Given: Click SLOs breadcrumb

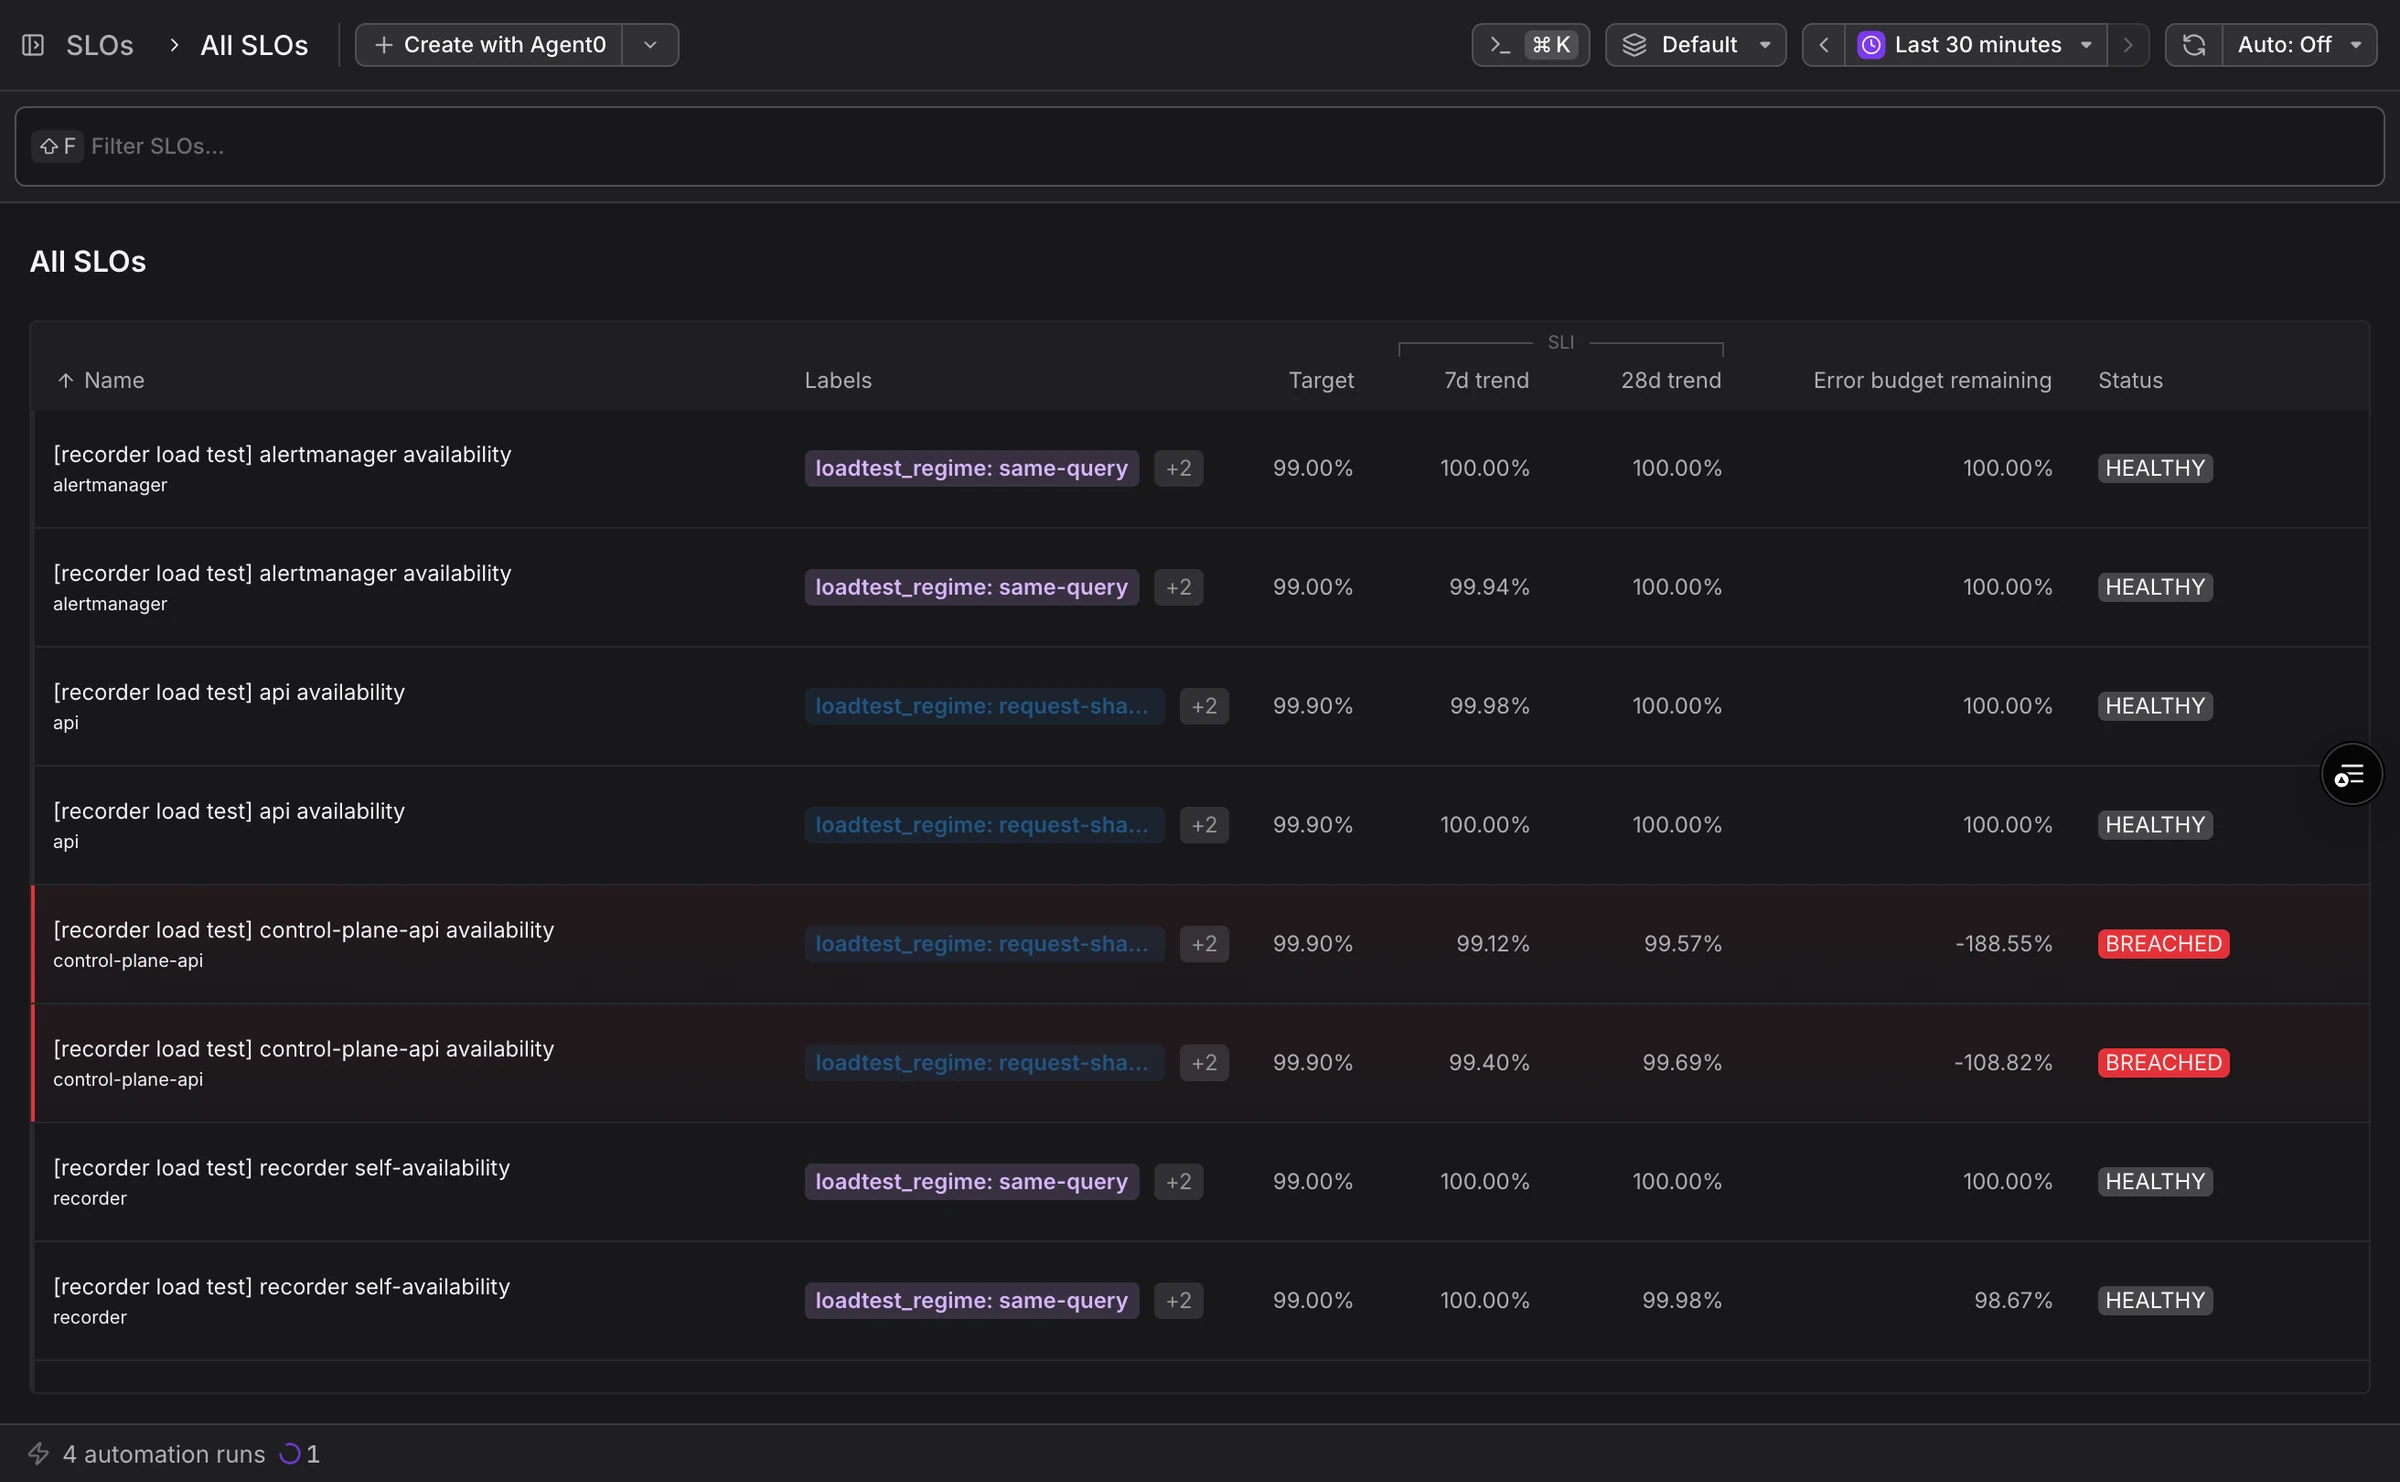Looking at the screenshot, I should [x=99, y=45].
